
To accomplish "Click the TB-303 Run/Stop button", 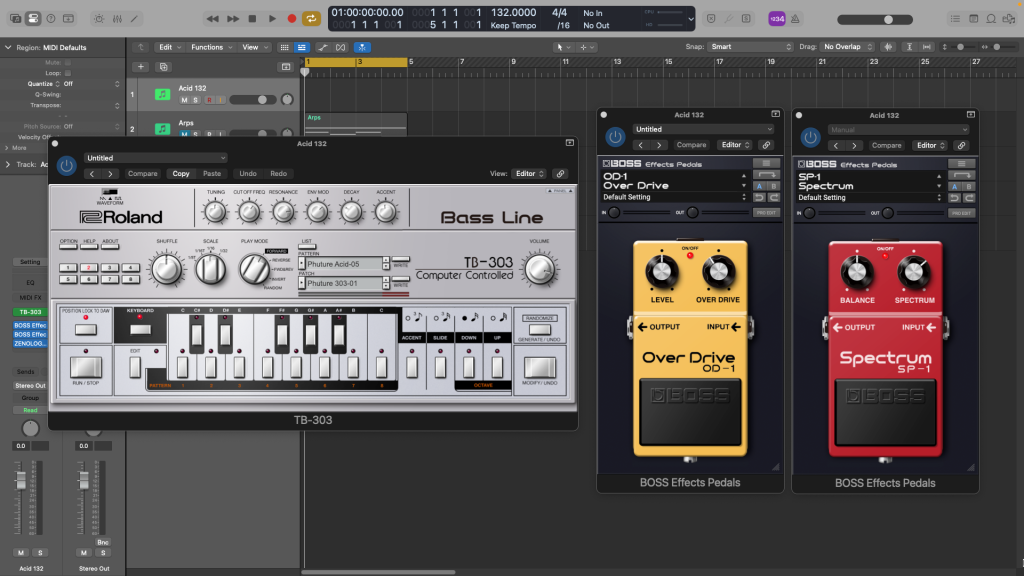I will coord(86,367).
